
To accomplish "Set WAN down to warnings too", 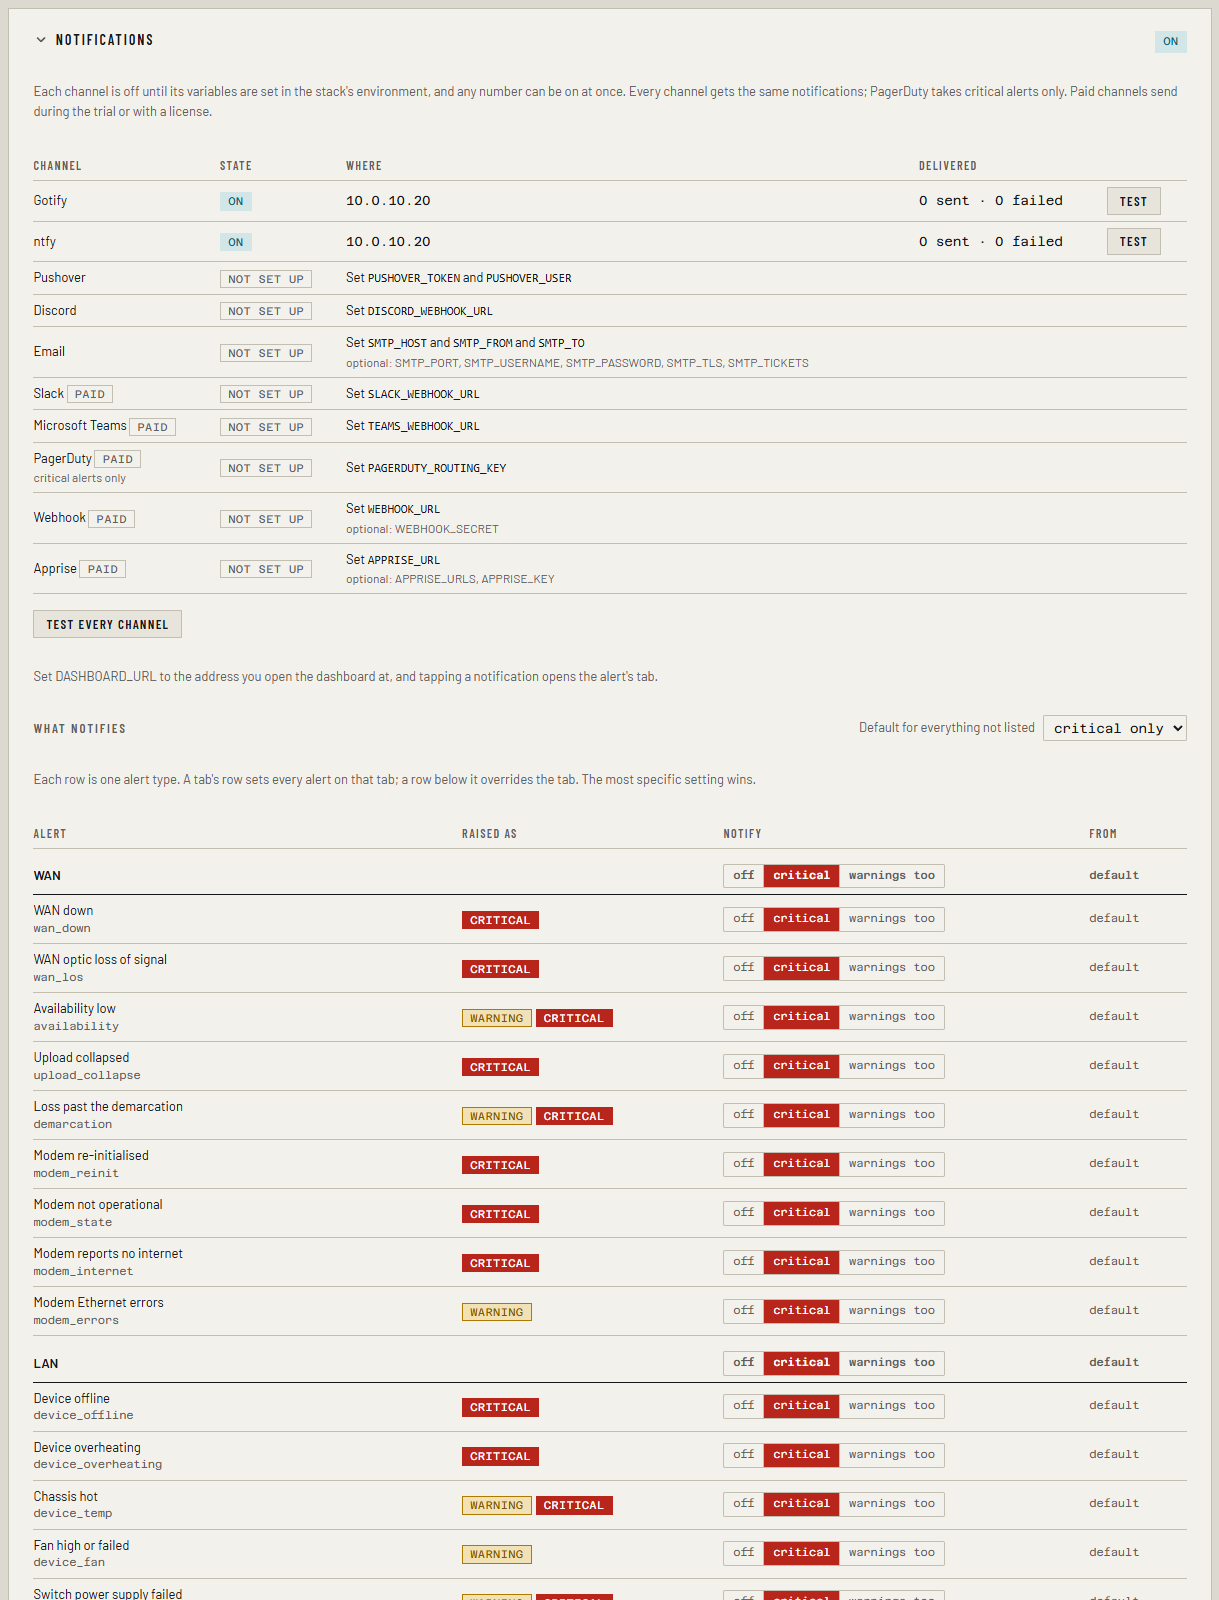I will click(x=891, y=918).
